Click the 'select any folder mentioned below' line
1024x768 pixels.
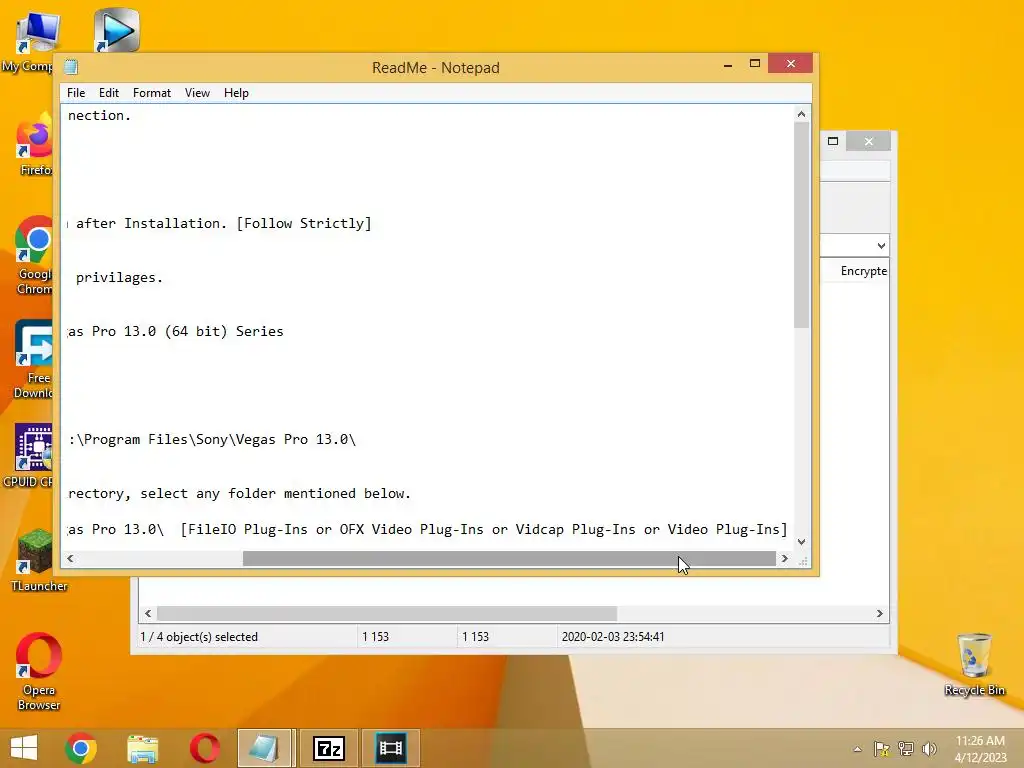[239, 494]
